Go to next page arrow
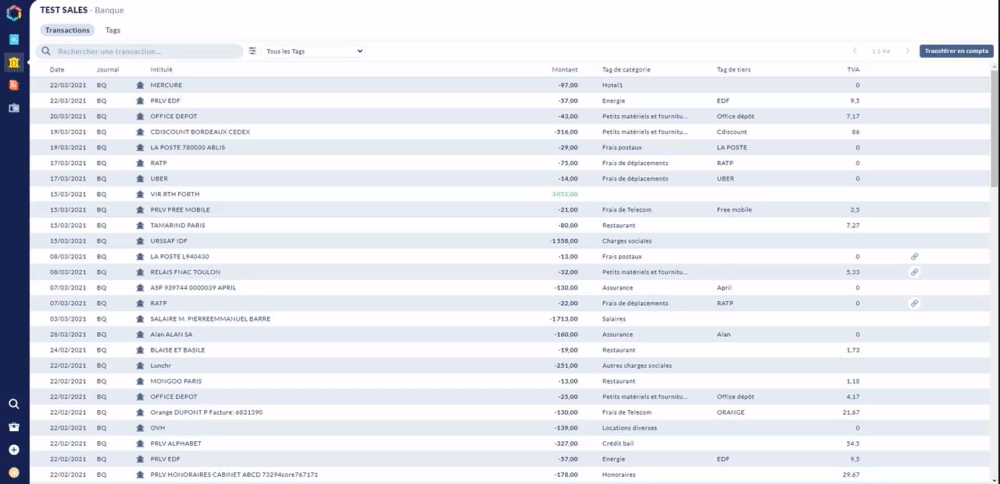Screen dimensions: 1000x484 [x=908, y=51]
